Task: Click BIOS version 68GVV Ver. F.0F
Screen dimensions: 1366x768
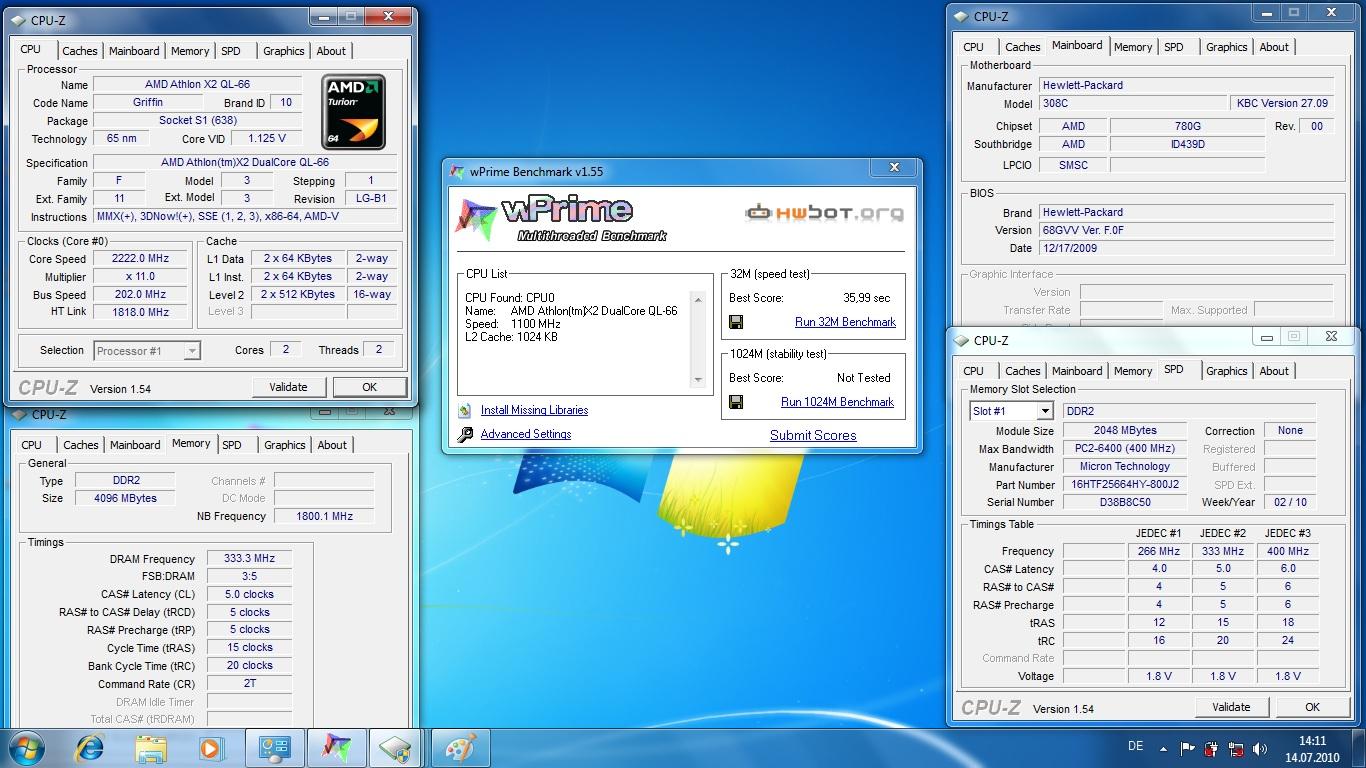Action: click(1186, 230)
